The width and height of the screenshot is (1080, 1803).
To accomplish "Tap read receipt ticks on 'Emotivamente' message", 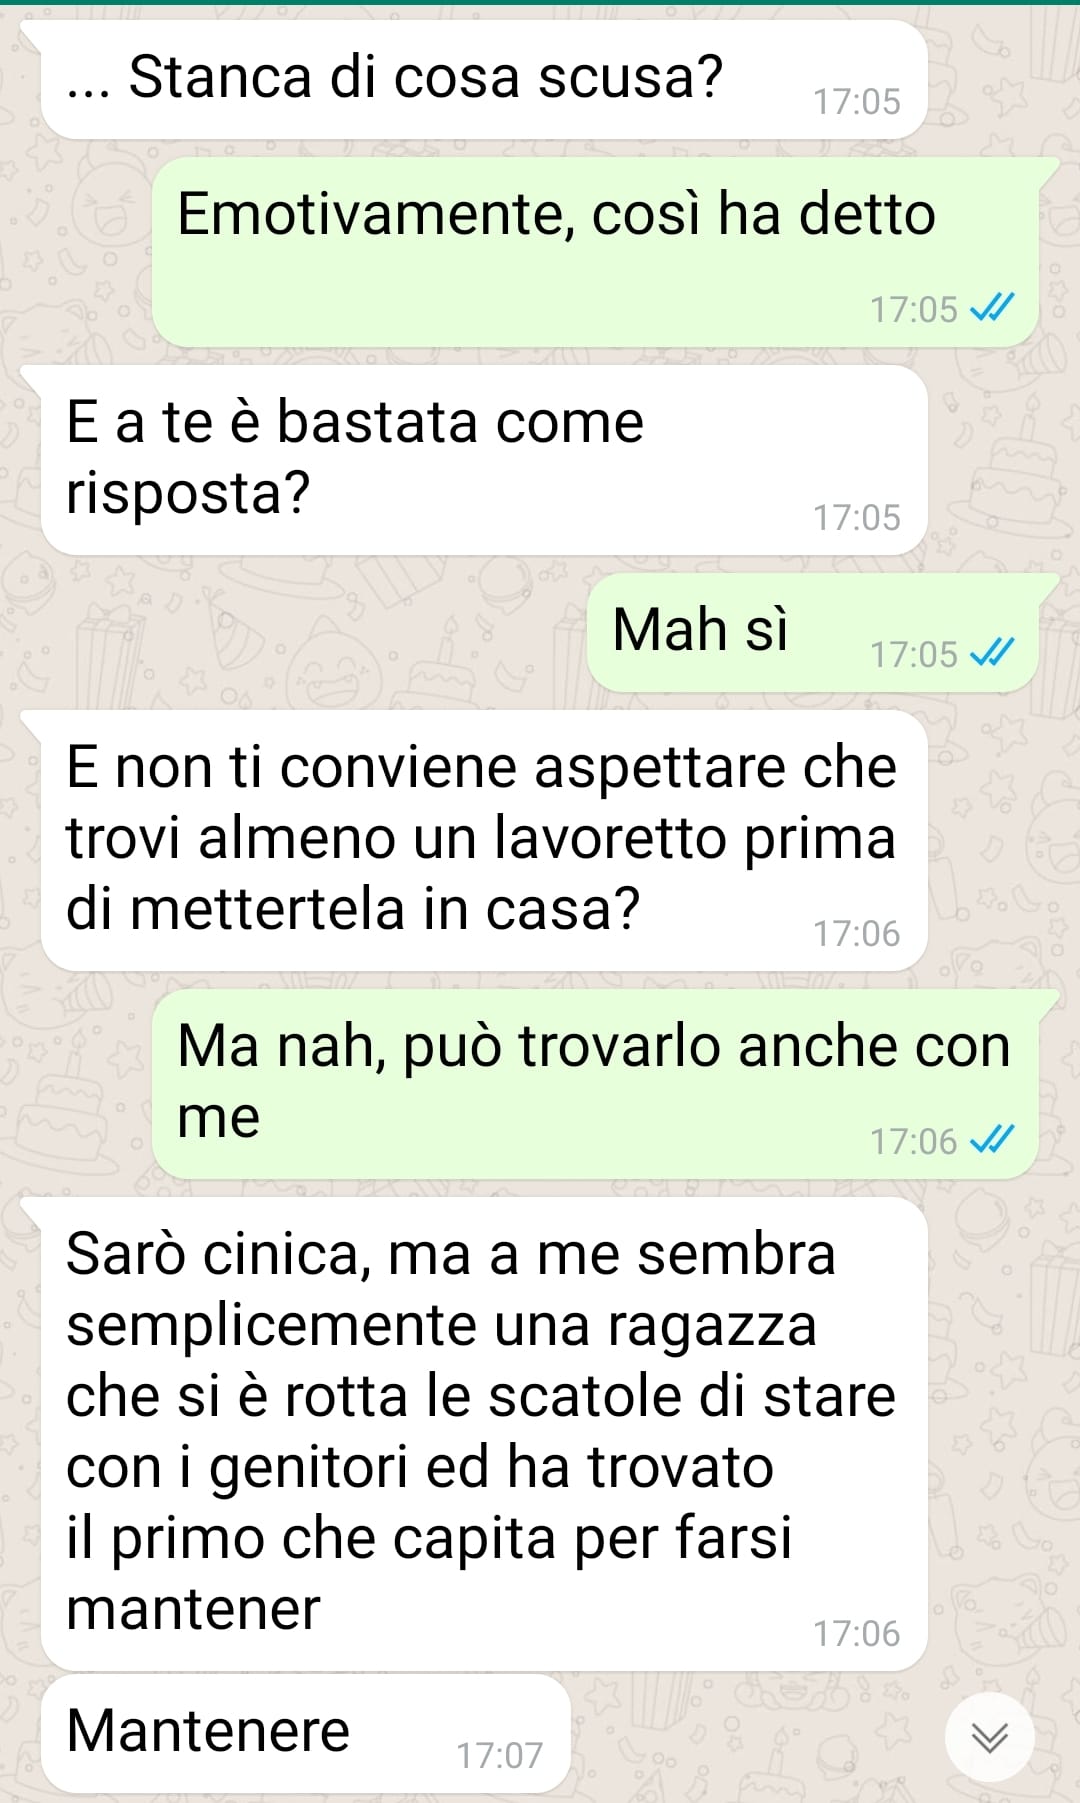I will pos(992,308).
